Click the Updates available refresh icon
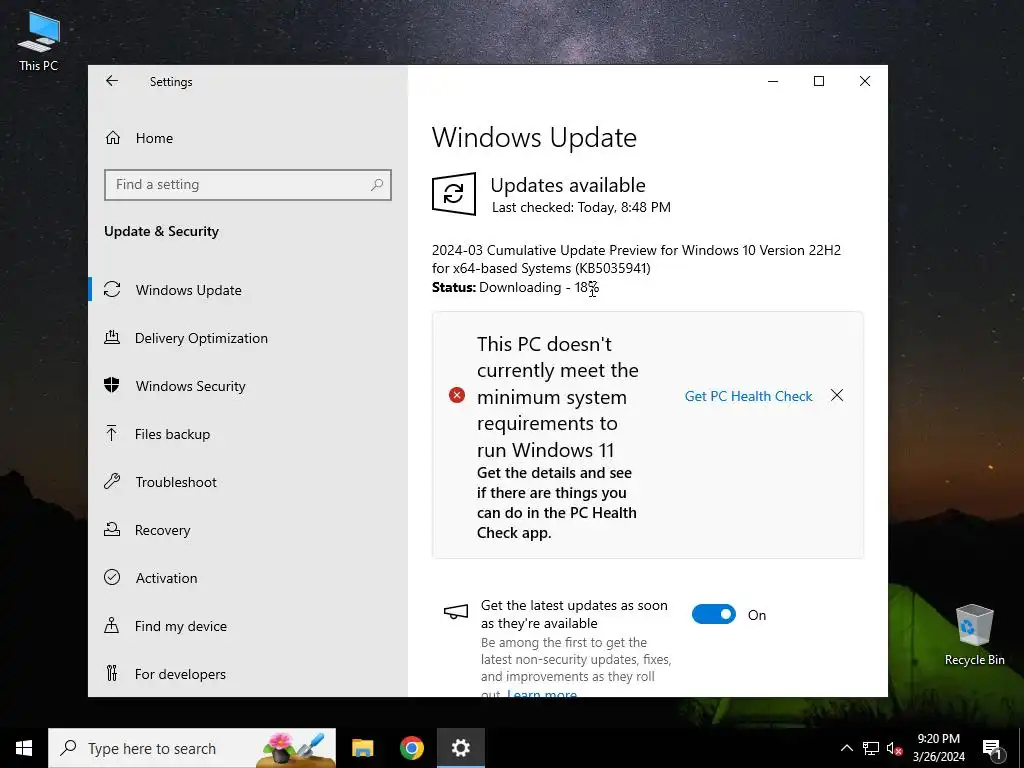The width and height of the screenshot is (1024, 768). tap(454, 194)
